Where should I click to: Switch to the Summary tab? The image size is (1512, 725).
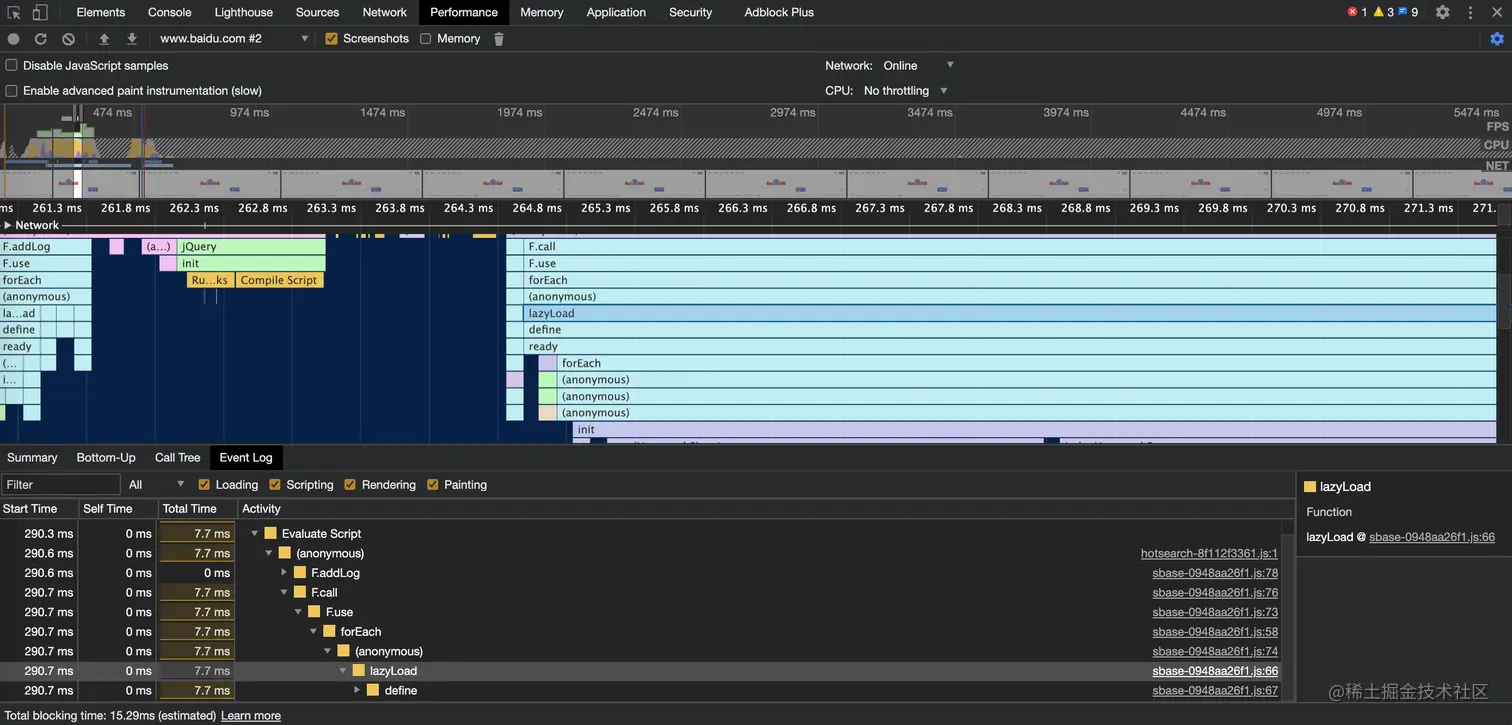32,458
